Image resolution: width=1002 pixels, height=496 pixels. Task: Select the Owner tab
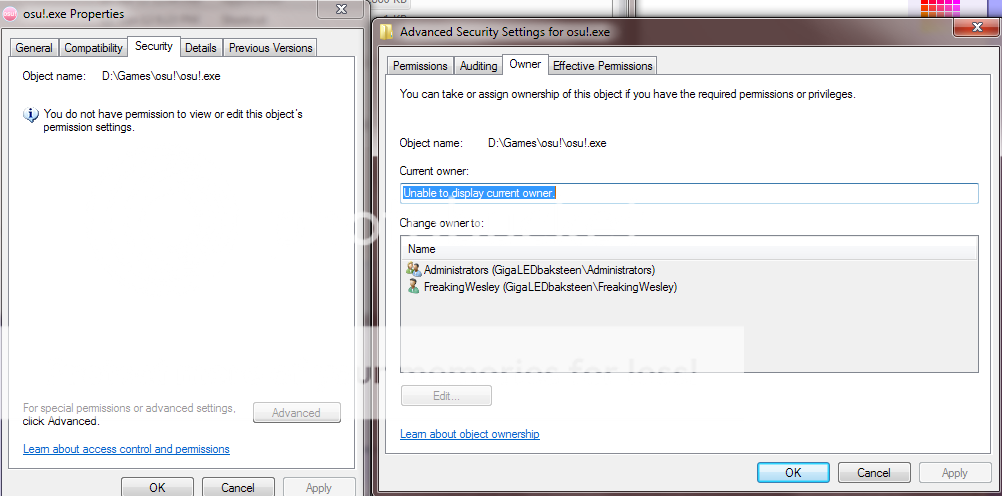(x=525, y=64)
